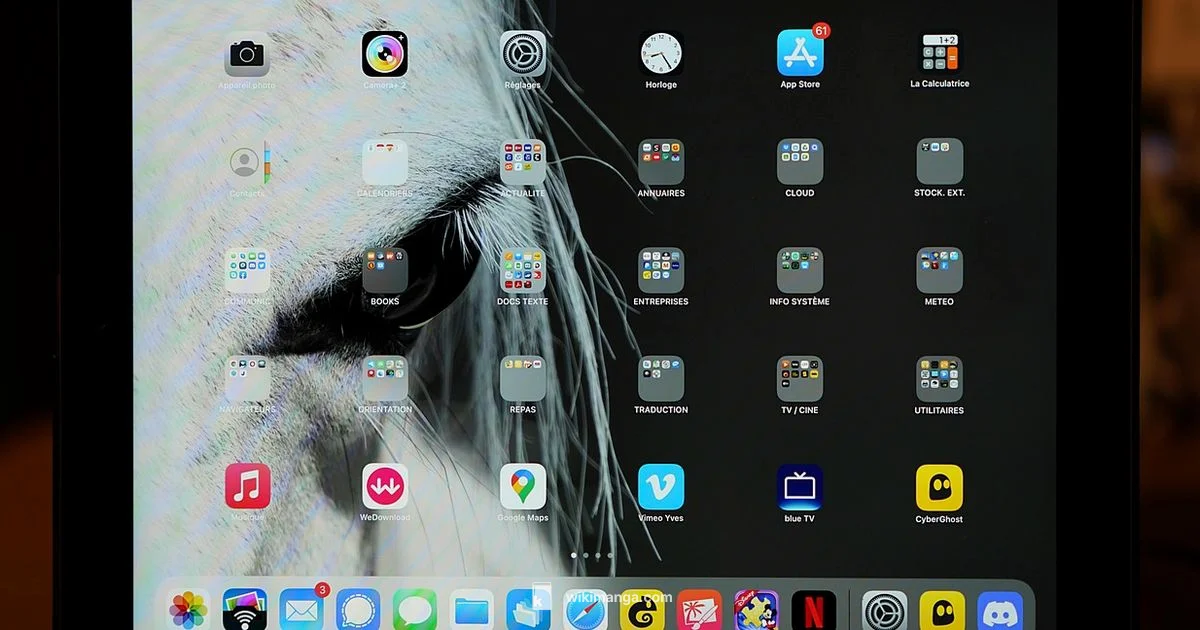Open the UTILITAIRES folder
The height and width of the screenshot is (630, 1200).
tap(939, 379)
